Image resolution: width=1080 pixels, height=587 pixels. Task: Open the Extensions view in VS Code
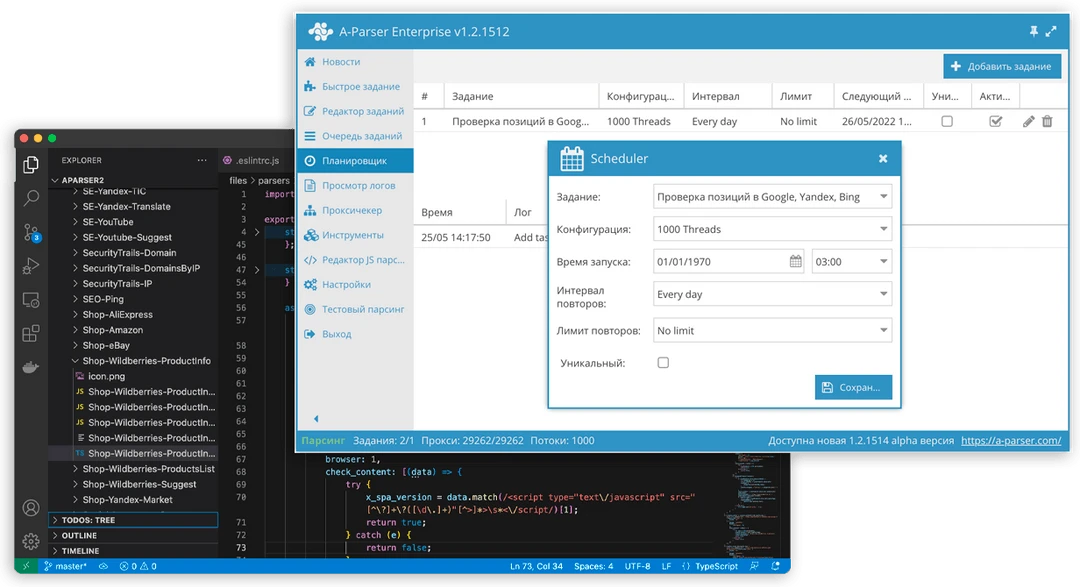(31, 333)
